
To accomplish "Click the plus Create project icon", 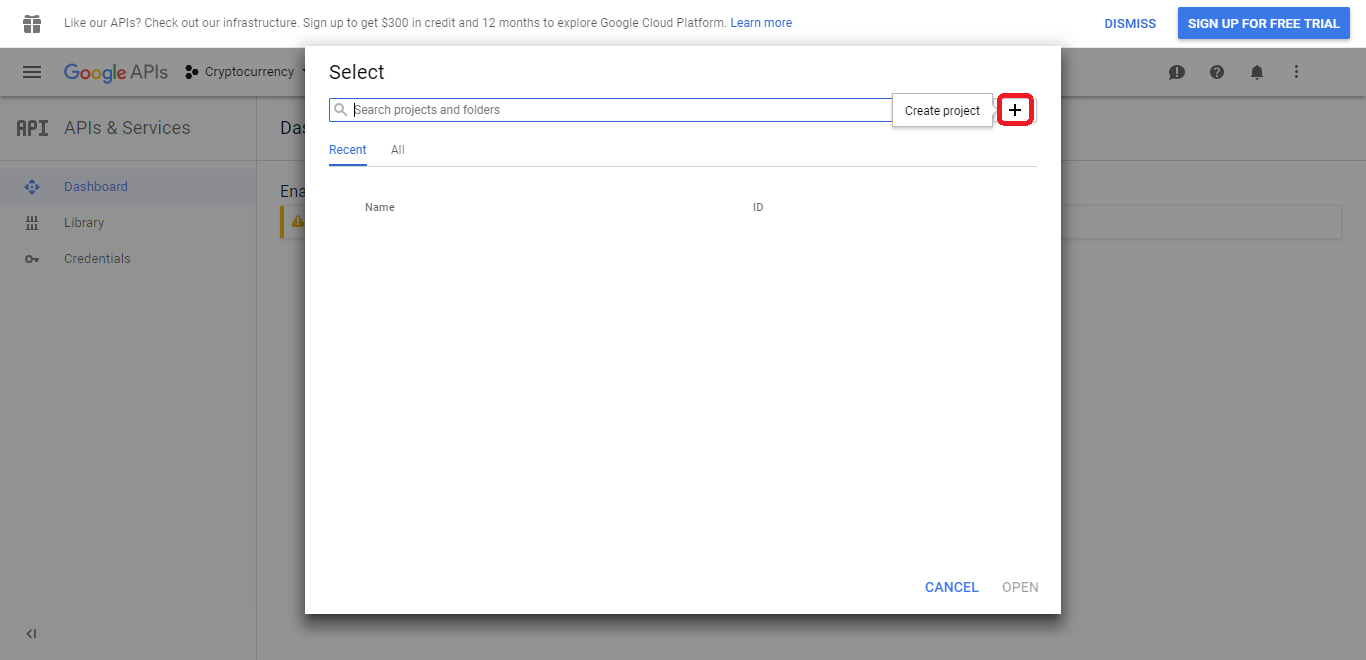I will (x=1015, y=110).
